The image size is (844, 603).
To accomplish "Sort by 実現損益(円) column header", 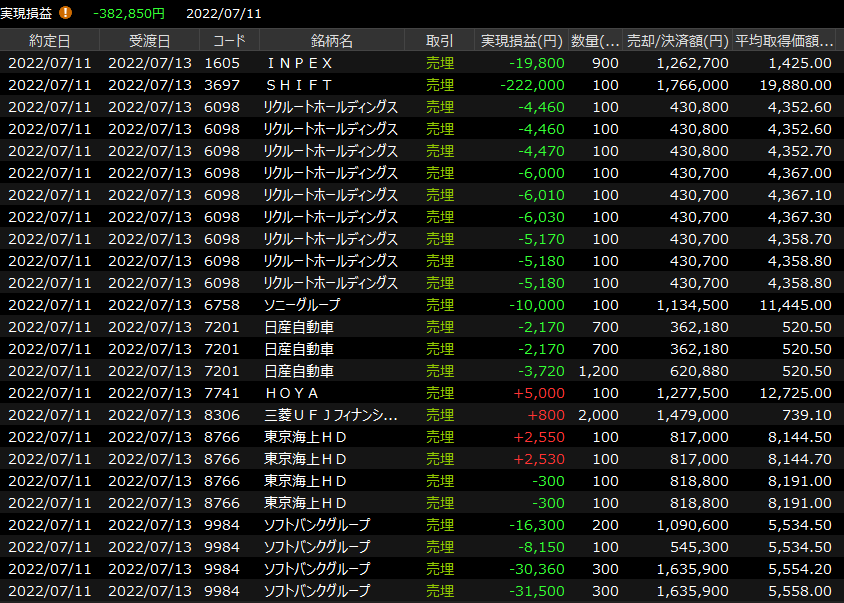I will 522,41.
